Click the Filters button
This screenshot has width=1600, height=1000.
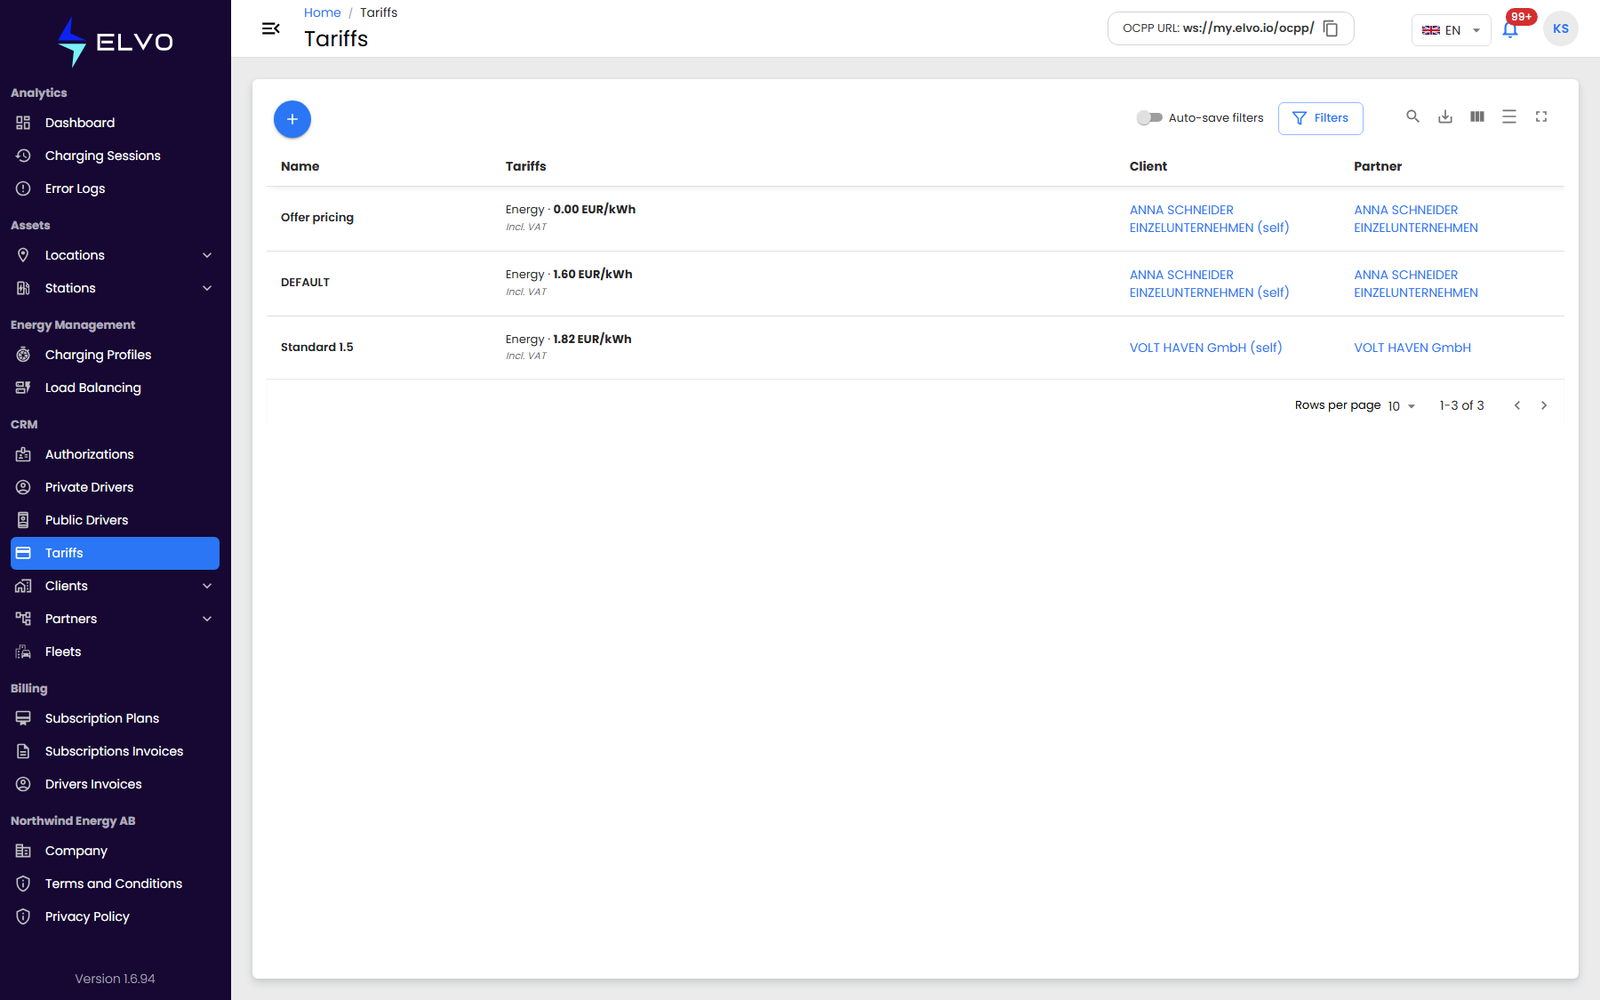[1320, 118]
